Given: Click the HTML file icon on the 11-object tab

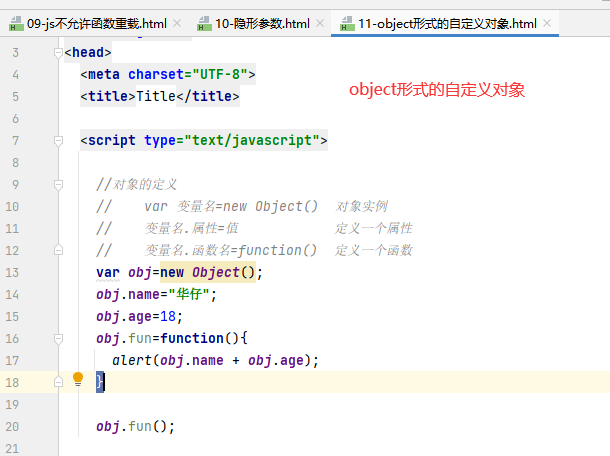Looking at the screenshot, I should 347,24.
